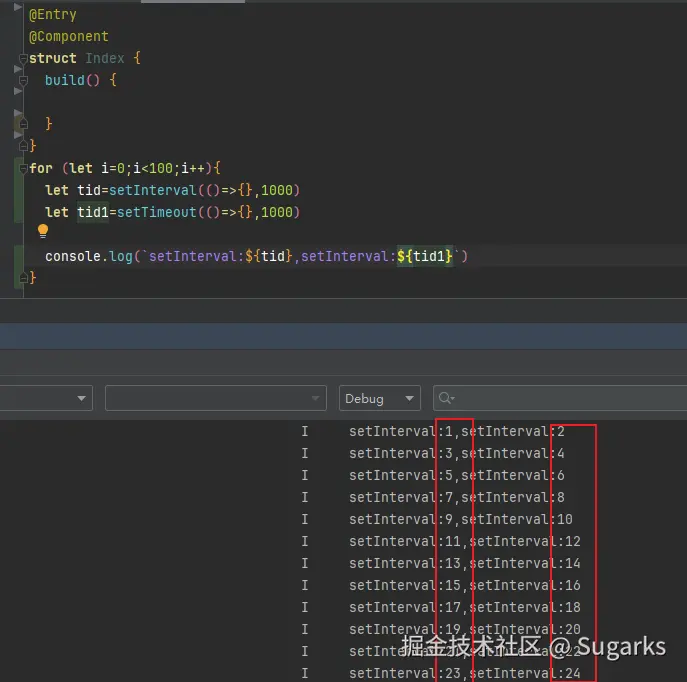
Task: Click the fold-end marker beside the for loop's closing brace
Action: pos(23,278)
